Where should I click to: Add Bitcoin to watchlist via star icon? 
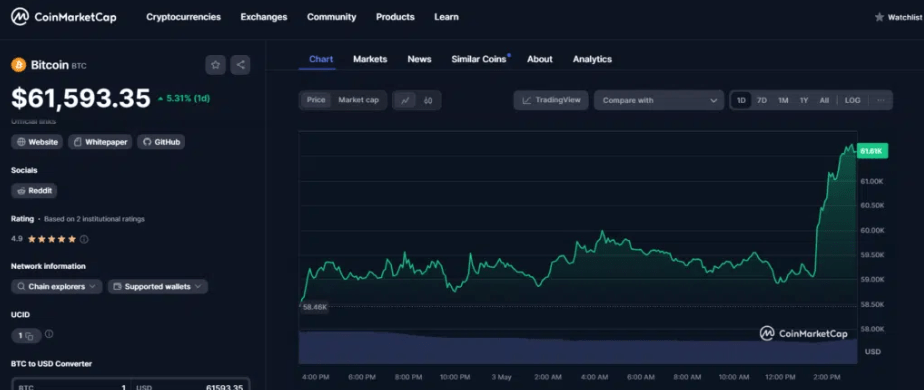pyautogui.click(x=216, y=65)
